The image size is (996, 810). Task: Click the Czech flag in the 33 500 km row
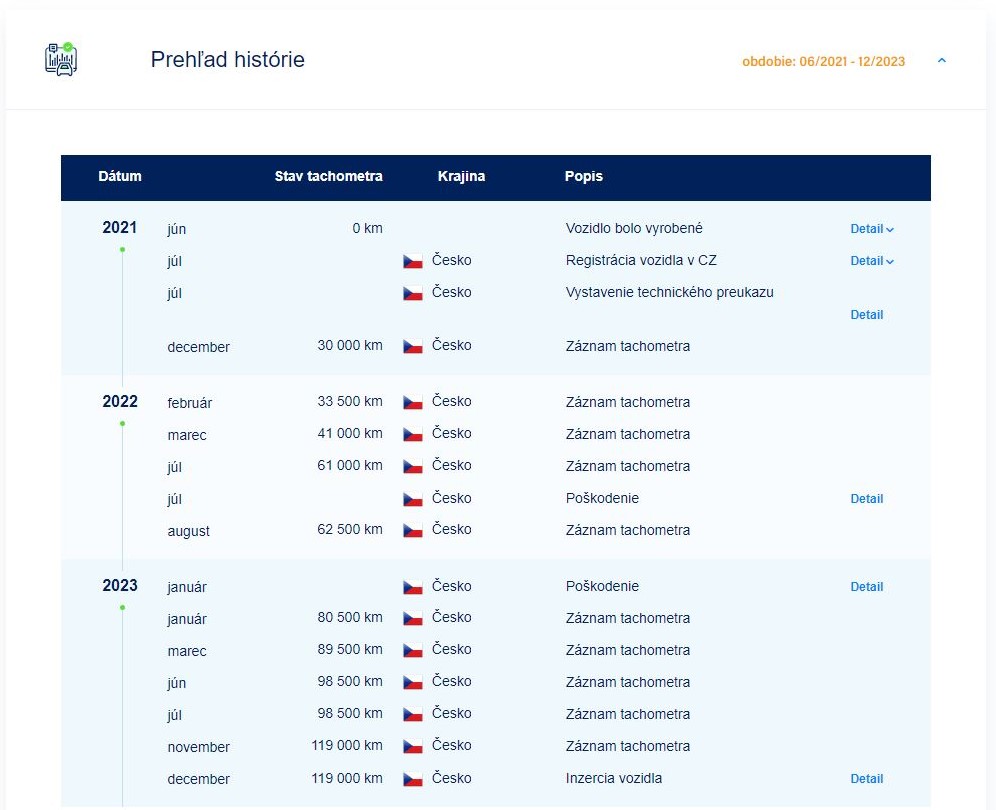pos(413,402)
